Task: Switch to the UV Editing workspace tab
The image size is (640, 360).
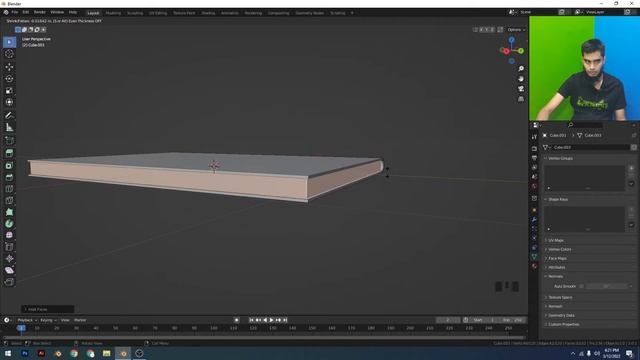Action: pos(158,13)
